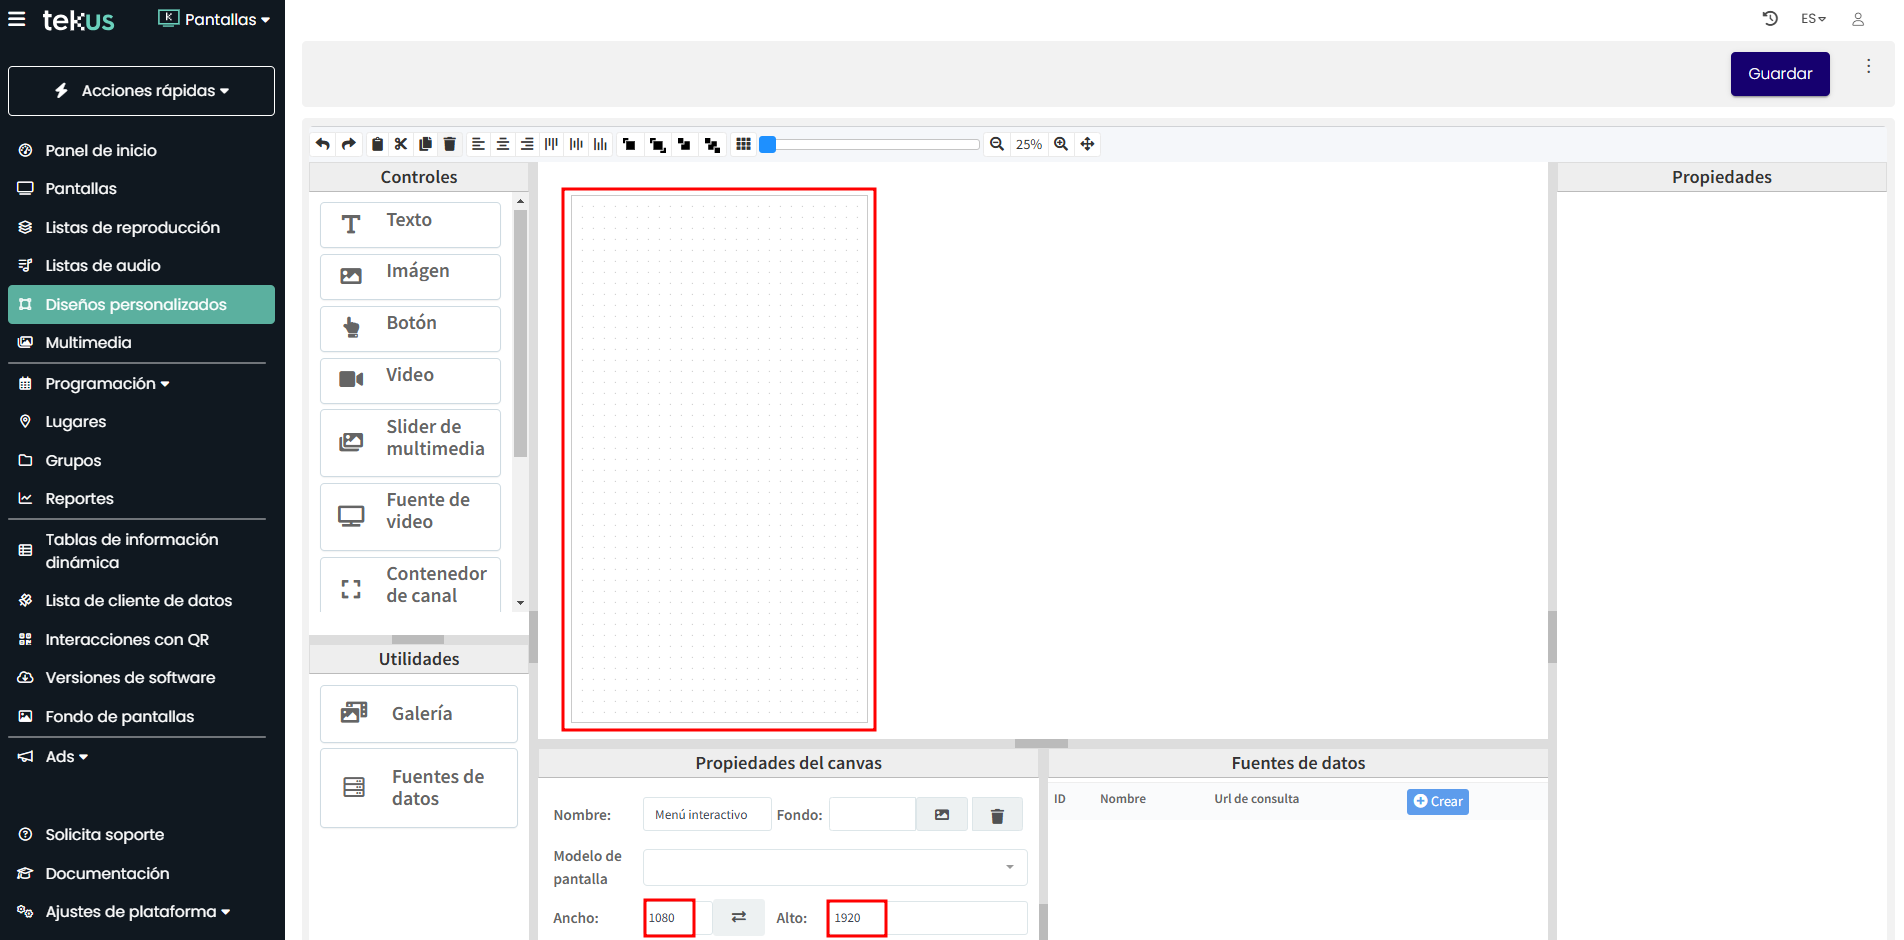Delete the canvas background image
Screen dimensions: 1904x940
coord(997,815)
